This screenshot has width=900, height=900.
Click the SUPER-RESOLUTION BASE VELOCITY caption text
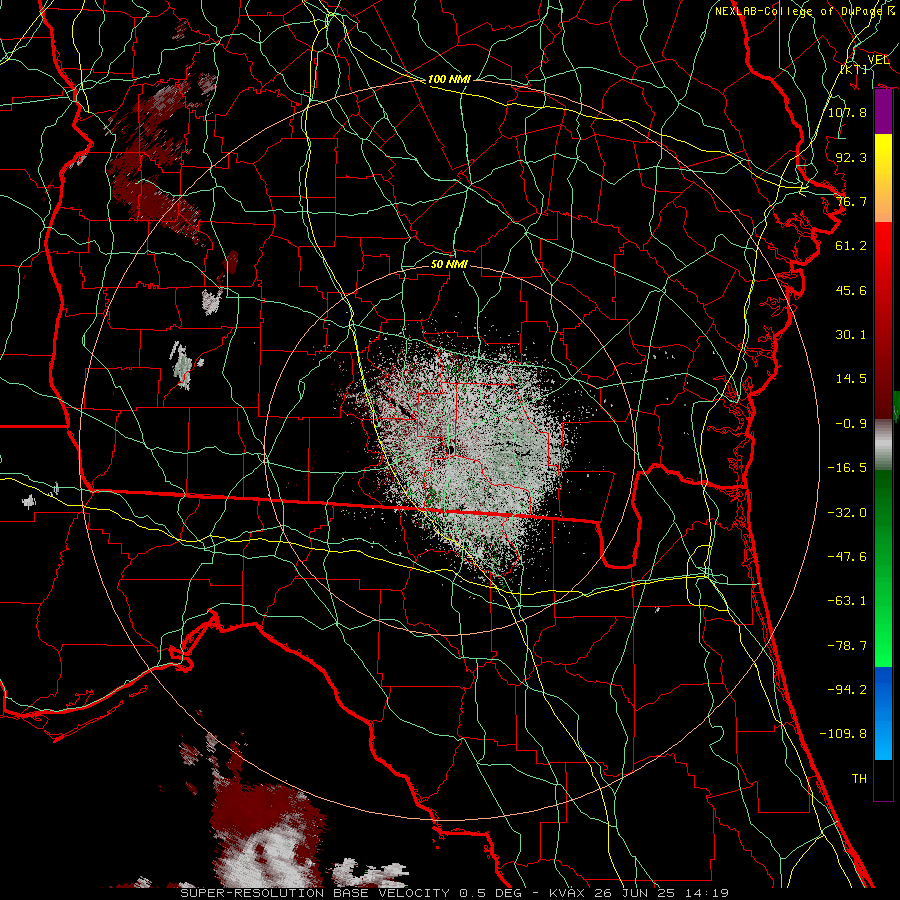(x=315, y=893)
